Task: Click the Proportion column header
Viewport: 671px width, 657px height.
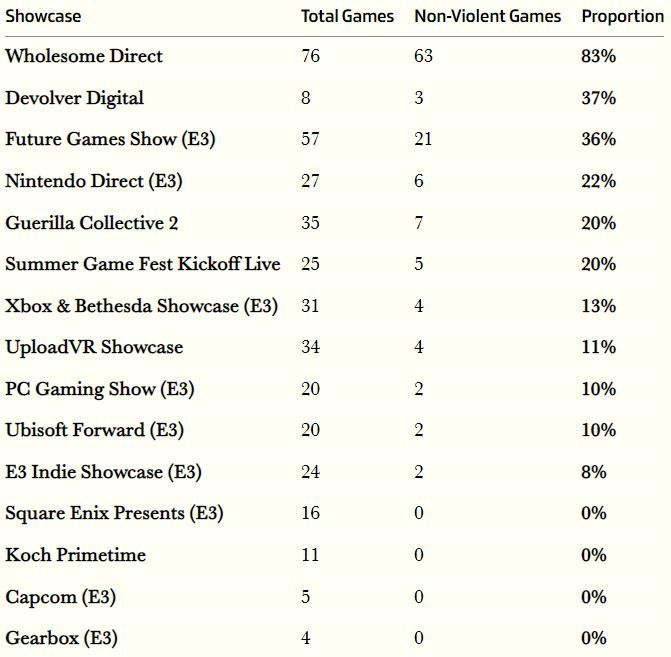Action: (622, 16)
